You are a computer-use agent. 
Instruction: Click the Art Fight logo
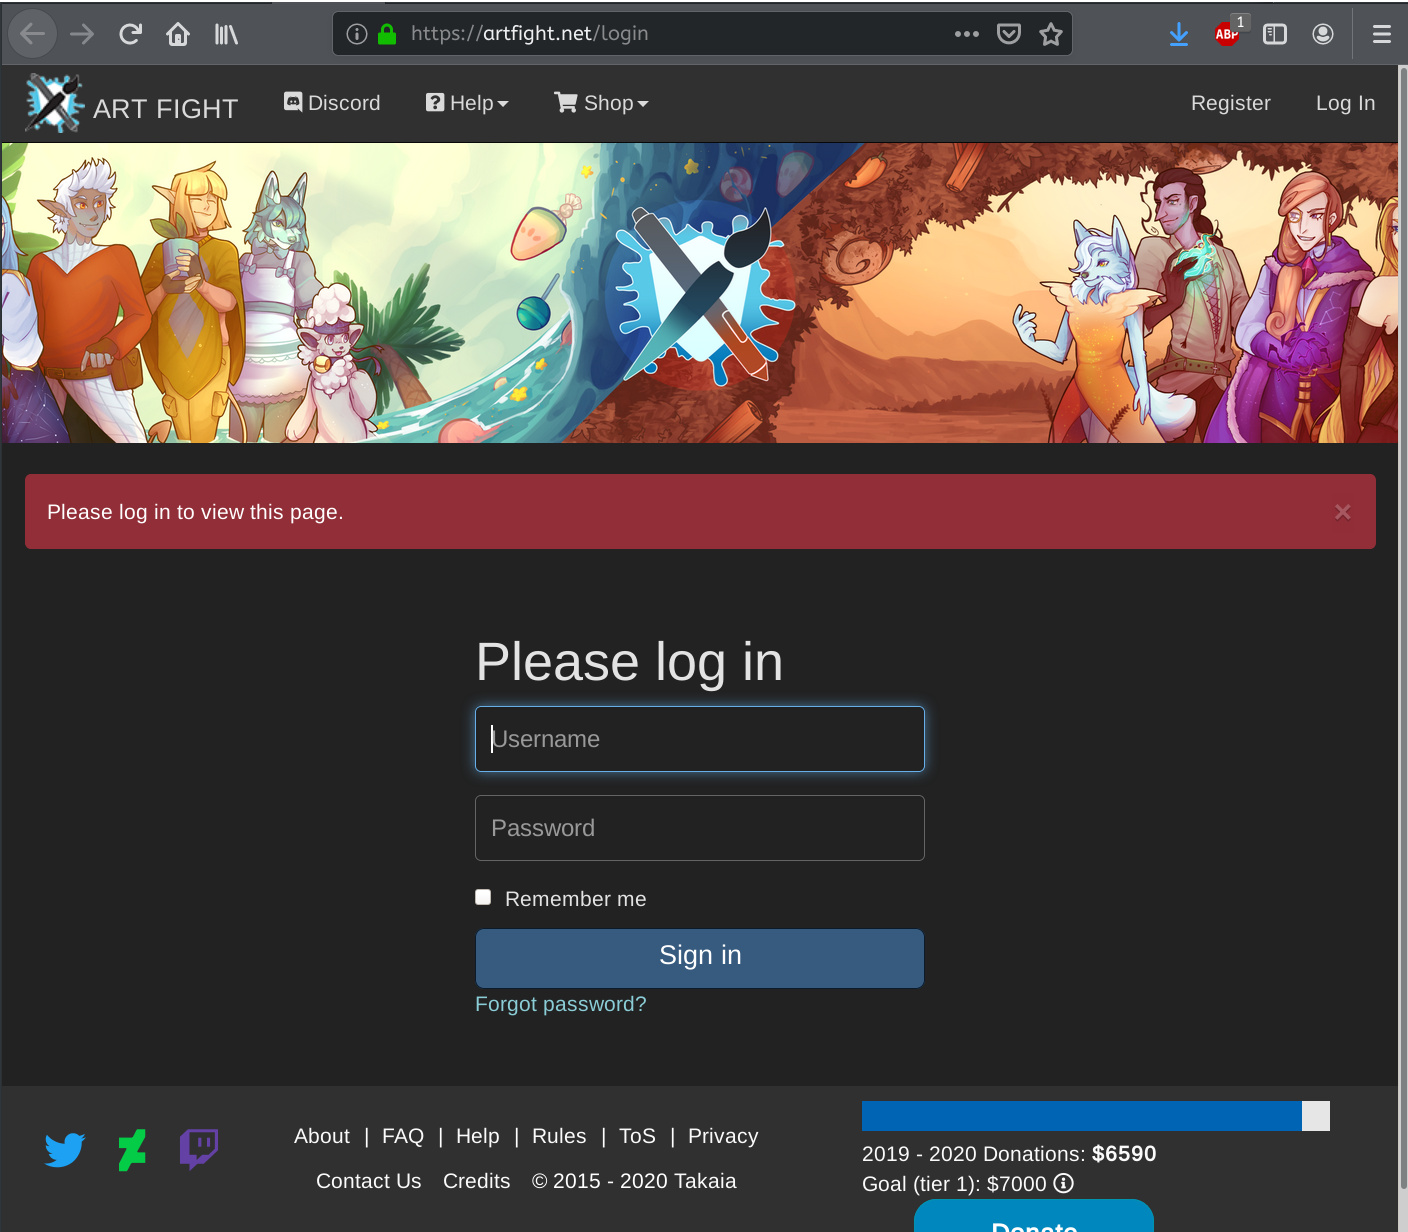tap(53, 103)
